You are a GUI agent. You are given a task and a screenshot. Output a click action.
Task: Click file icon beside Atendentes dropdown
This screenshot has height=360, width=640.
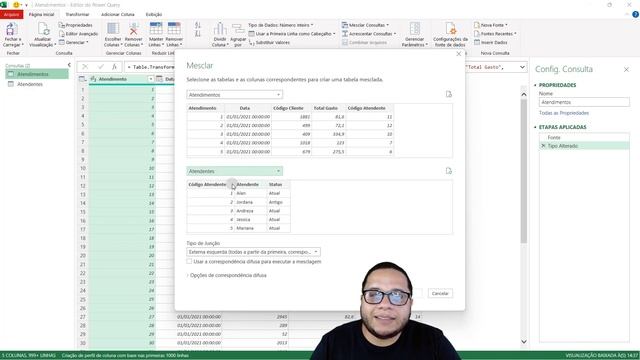point(449,171)
